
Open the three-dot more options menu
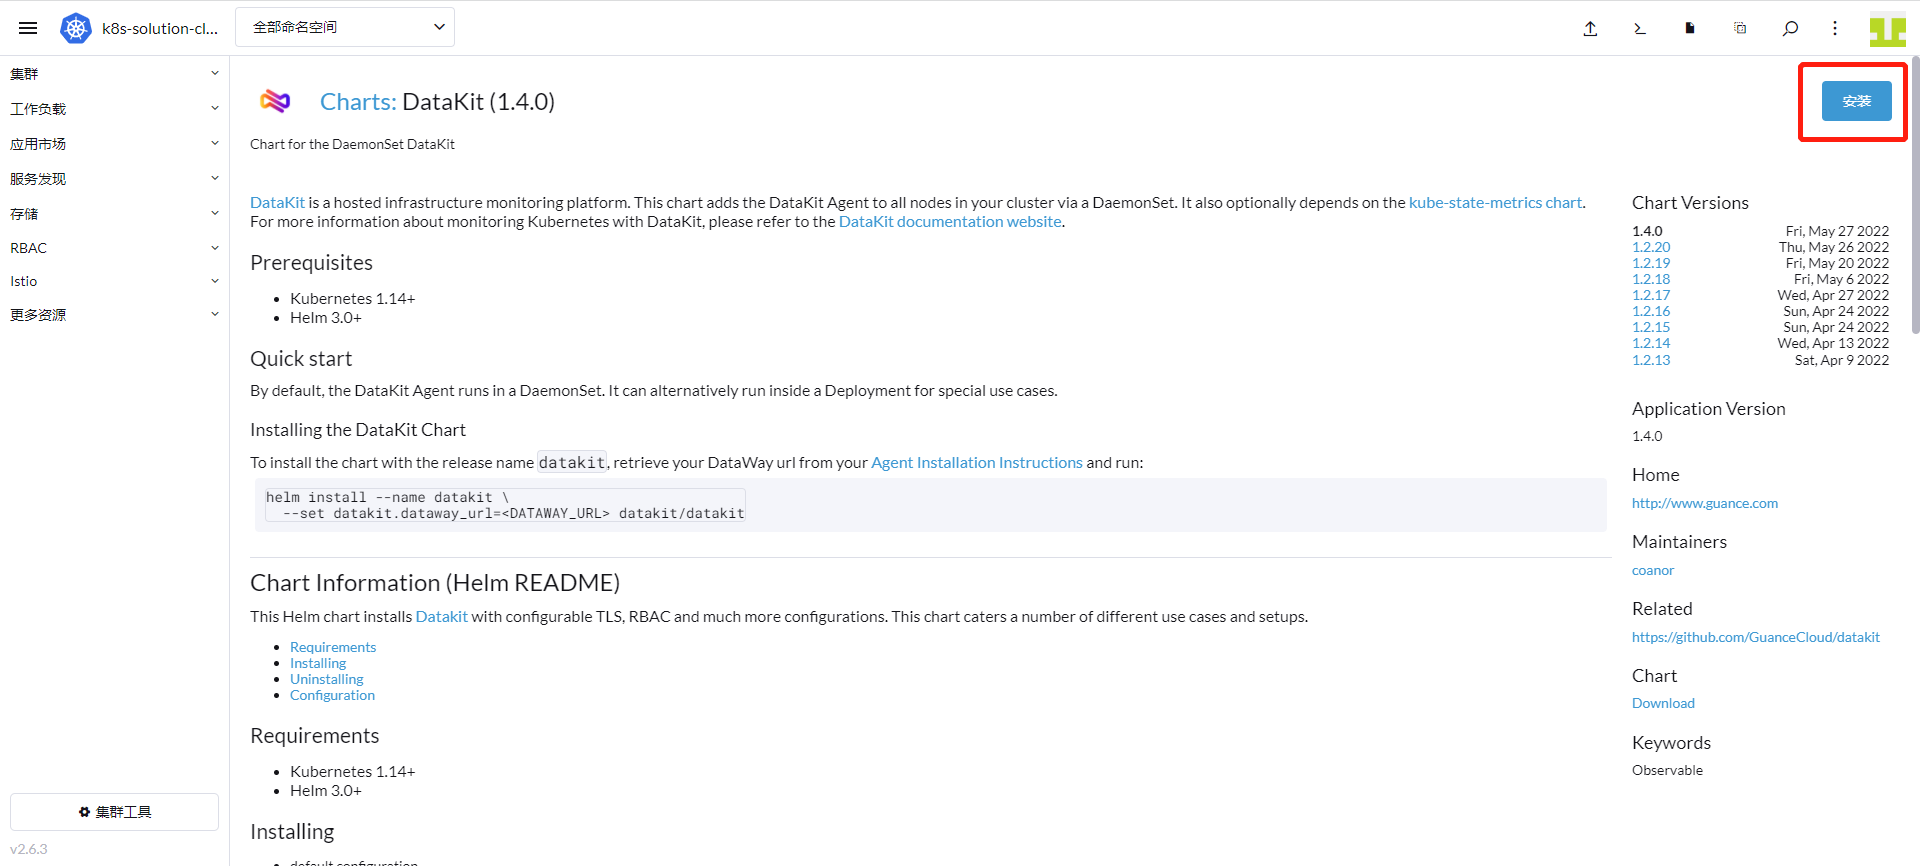1835,28
